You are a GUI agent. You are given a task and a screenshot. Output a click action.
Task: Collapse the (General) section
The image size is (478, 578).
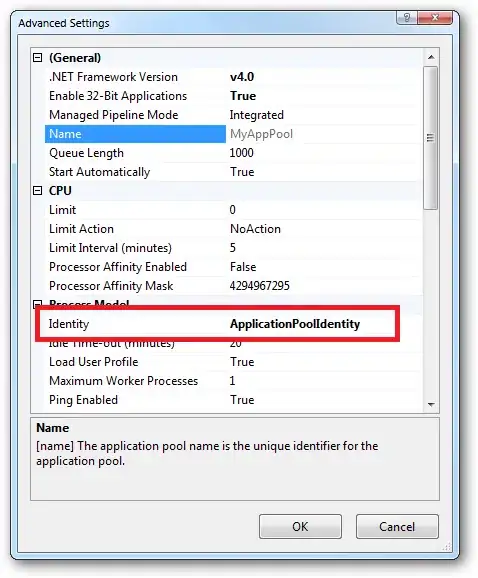pos(37,58)
